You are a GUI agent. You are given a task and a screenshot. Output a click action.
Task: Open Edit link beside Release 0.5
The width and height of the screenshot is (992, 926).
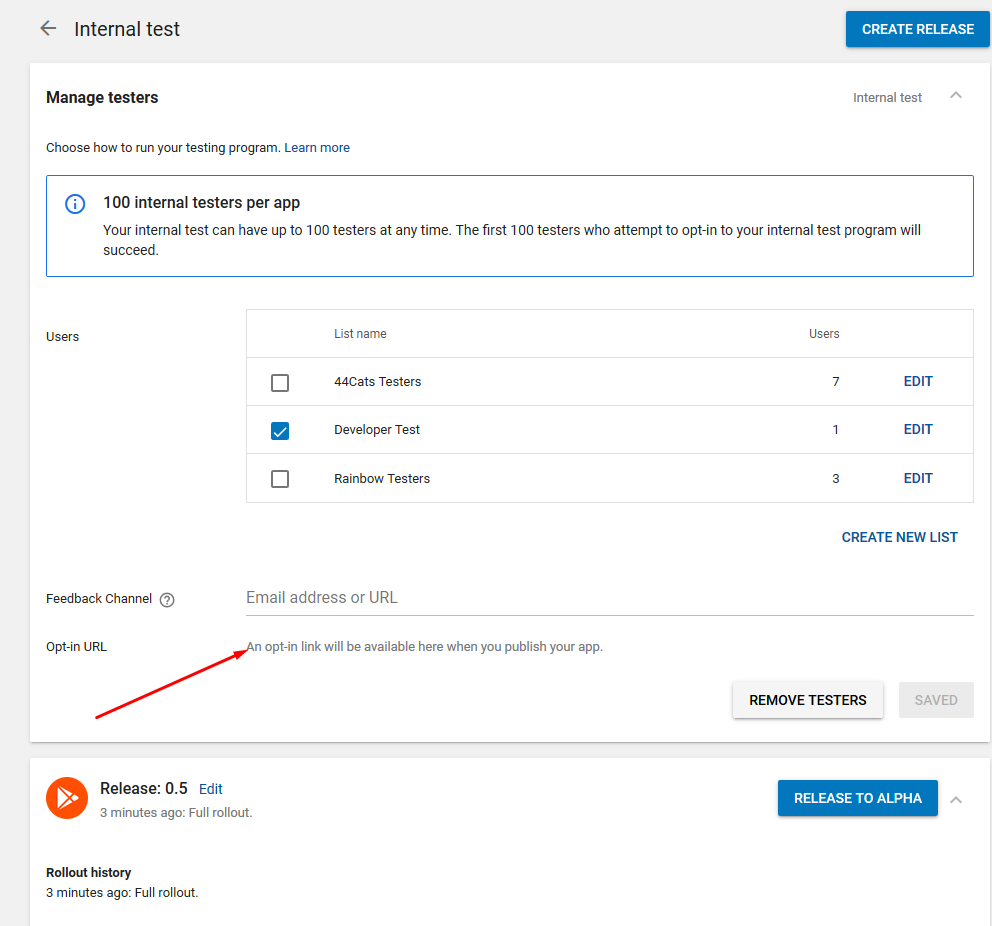(210, 789)
